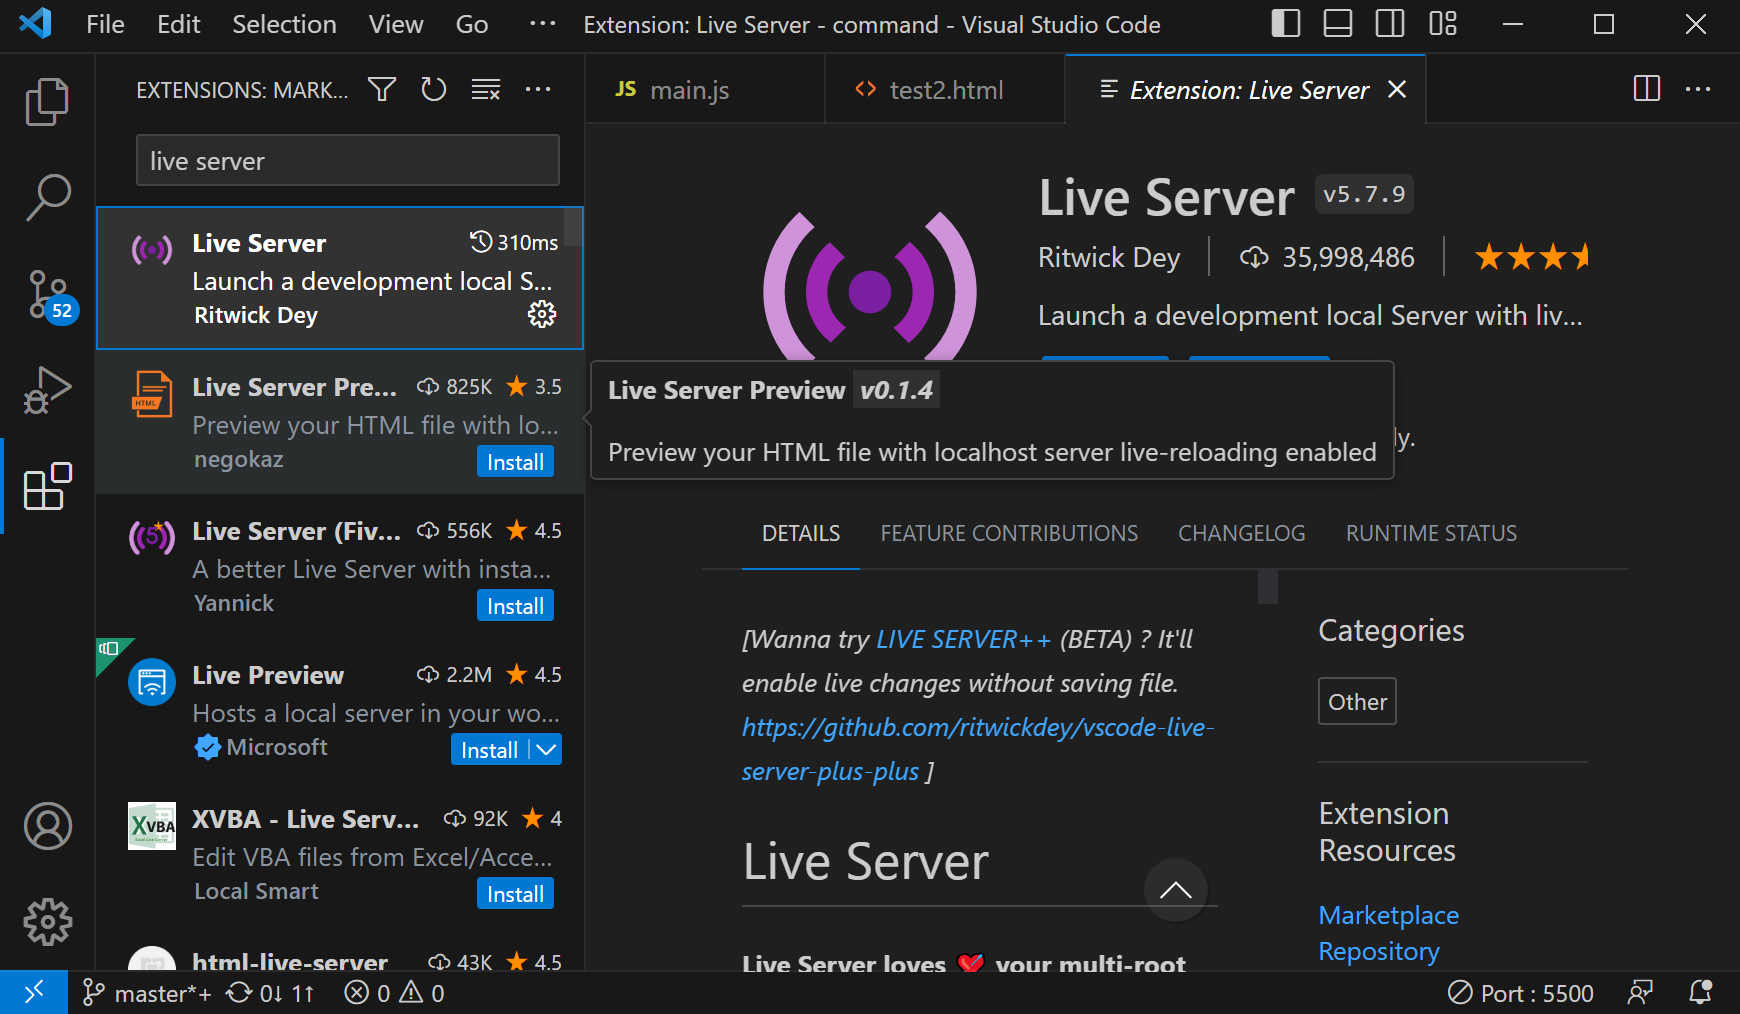Open Source Control view with 52 badge
The height and width of the screenshot is (1014, 1740).
click(47, 294)
